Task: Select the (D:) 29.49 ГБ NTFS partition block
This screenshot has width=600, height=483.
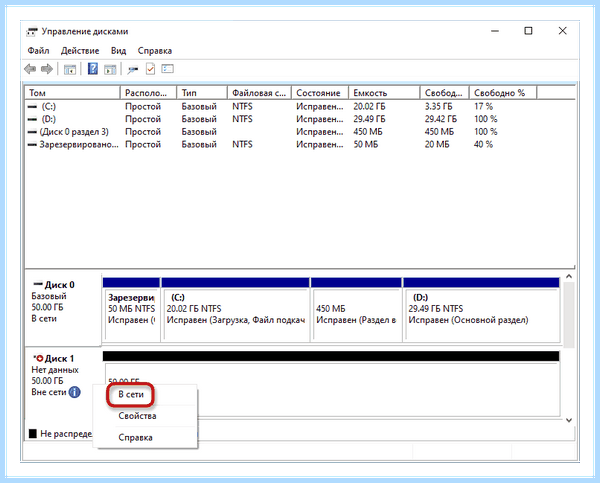Action: click(x=481, y=309)
